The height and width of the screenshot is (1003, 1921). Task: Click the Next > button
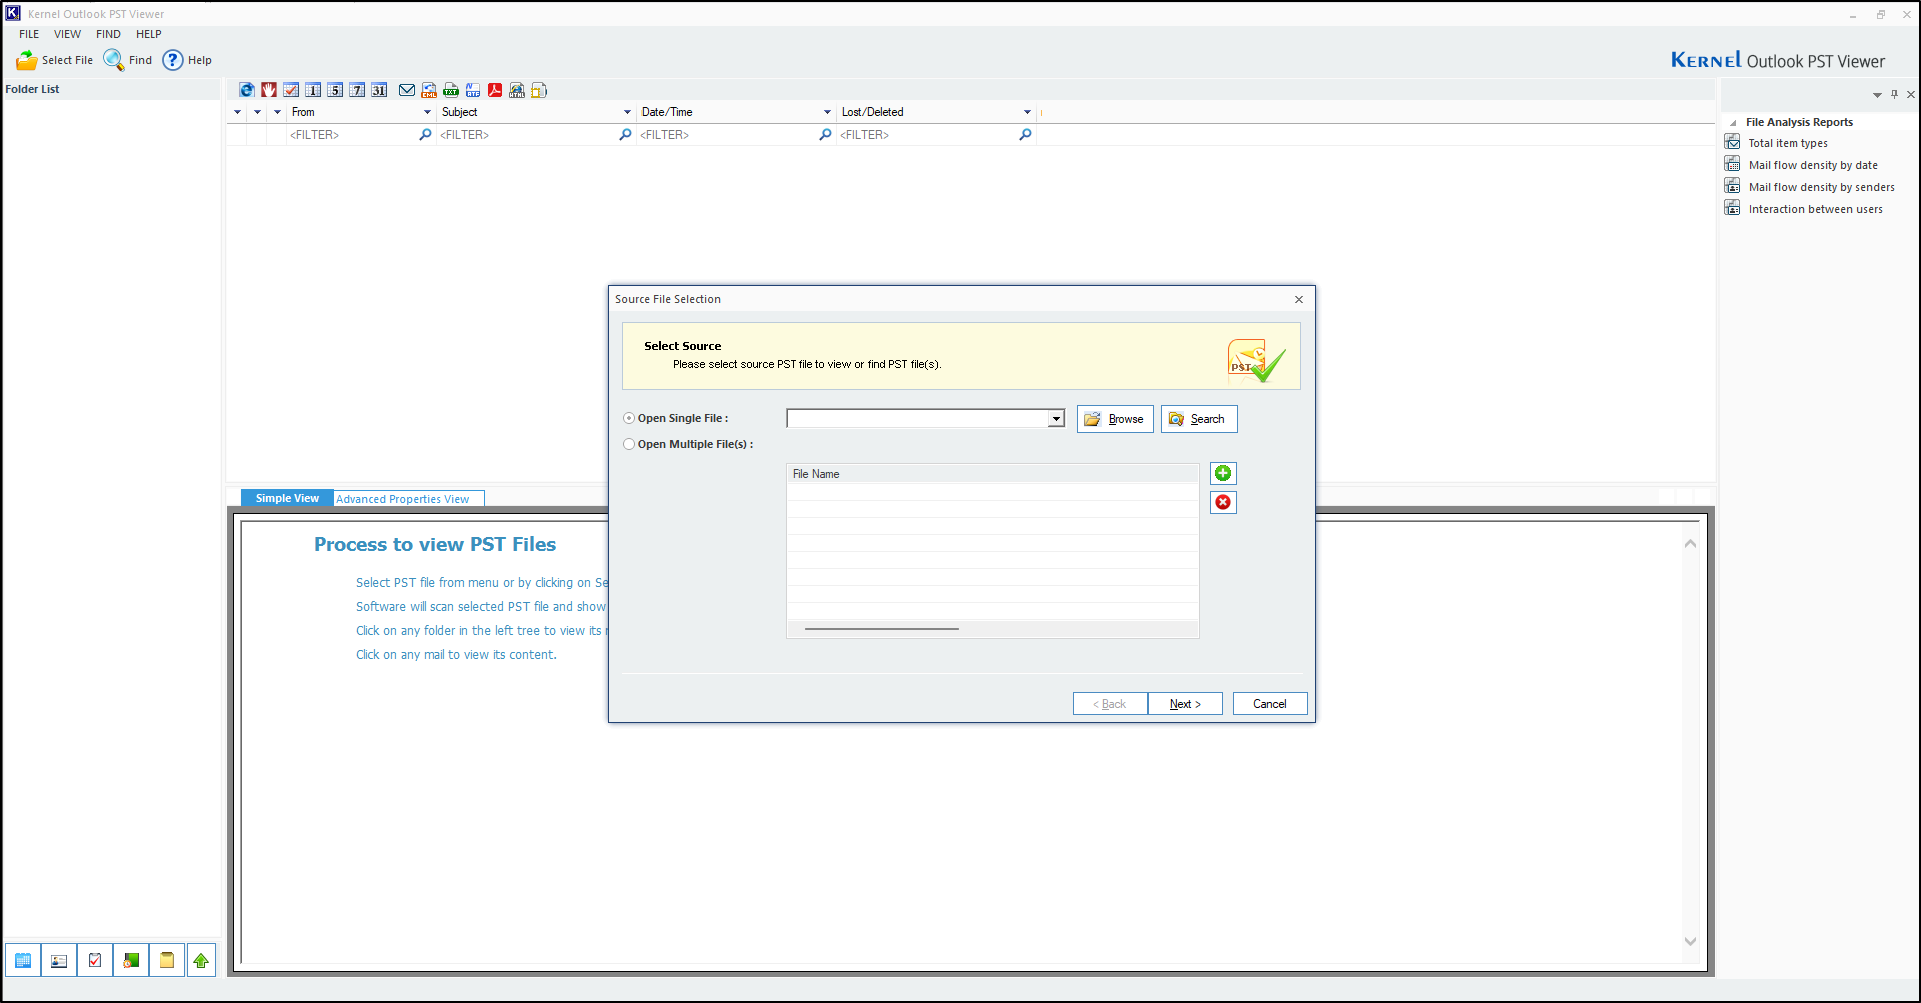[1185, 704]
